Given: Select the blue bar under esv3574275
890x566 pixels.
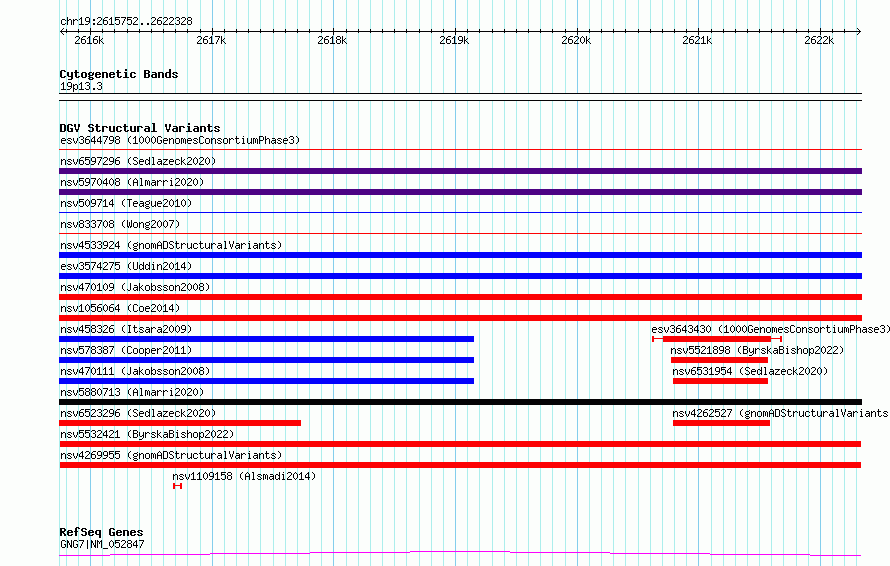Looking at the screenshot, I should coord(460,276).
